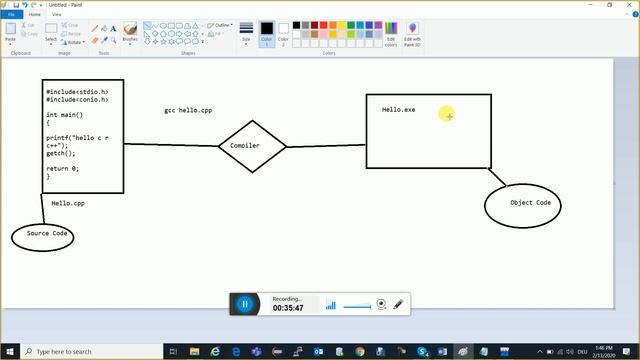Viewport: 640px width, 360px height.
Task: Click the Windows Start button
Action: point(10,351)
